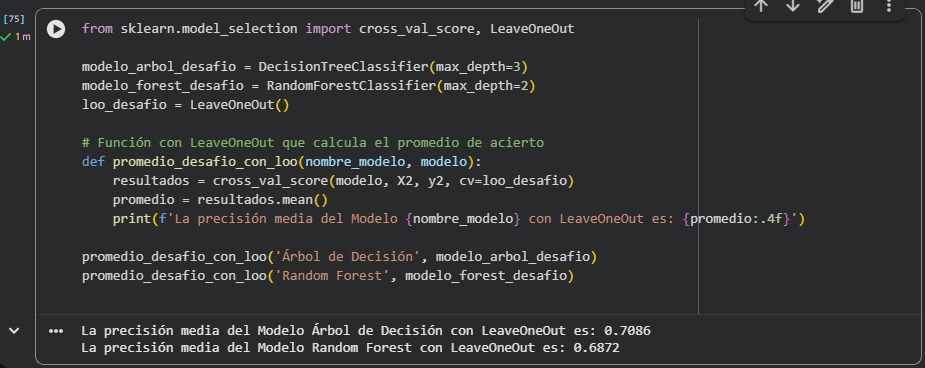Move cell down with the down arrow

pos(793,6)
